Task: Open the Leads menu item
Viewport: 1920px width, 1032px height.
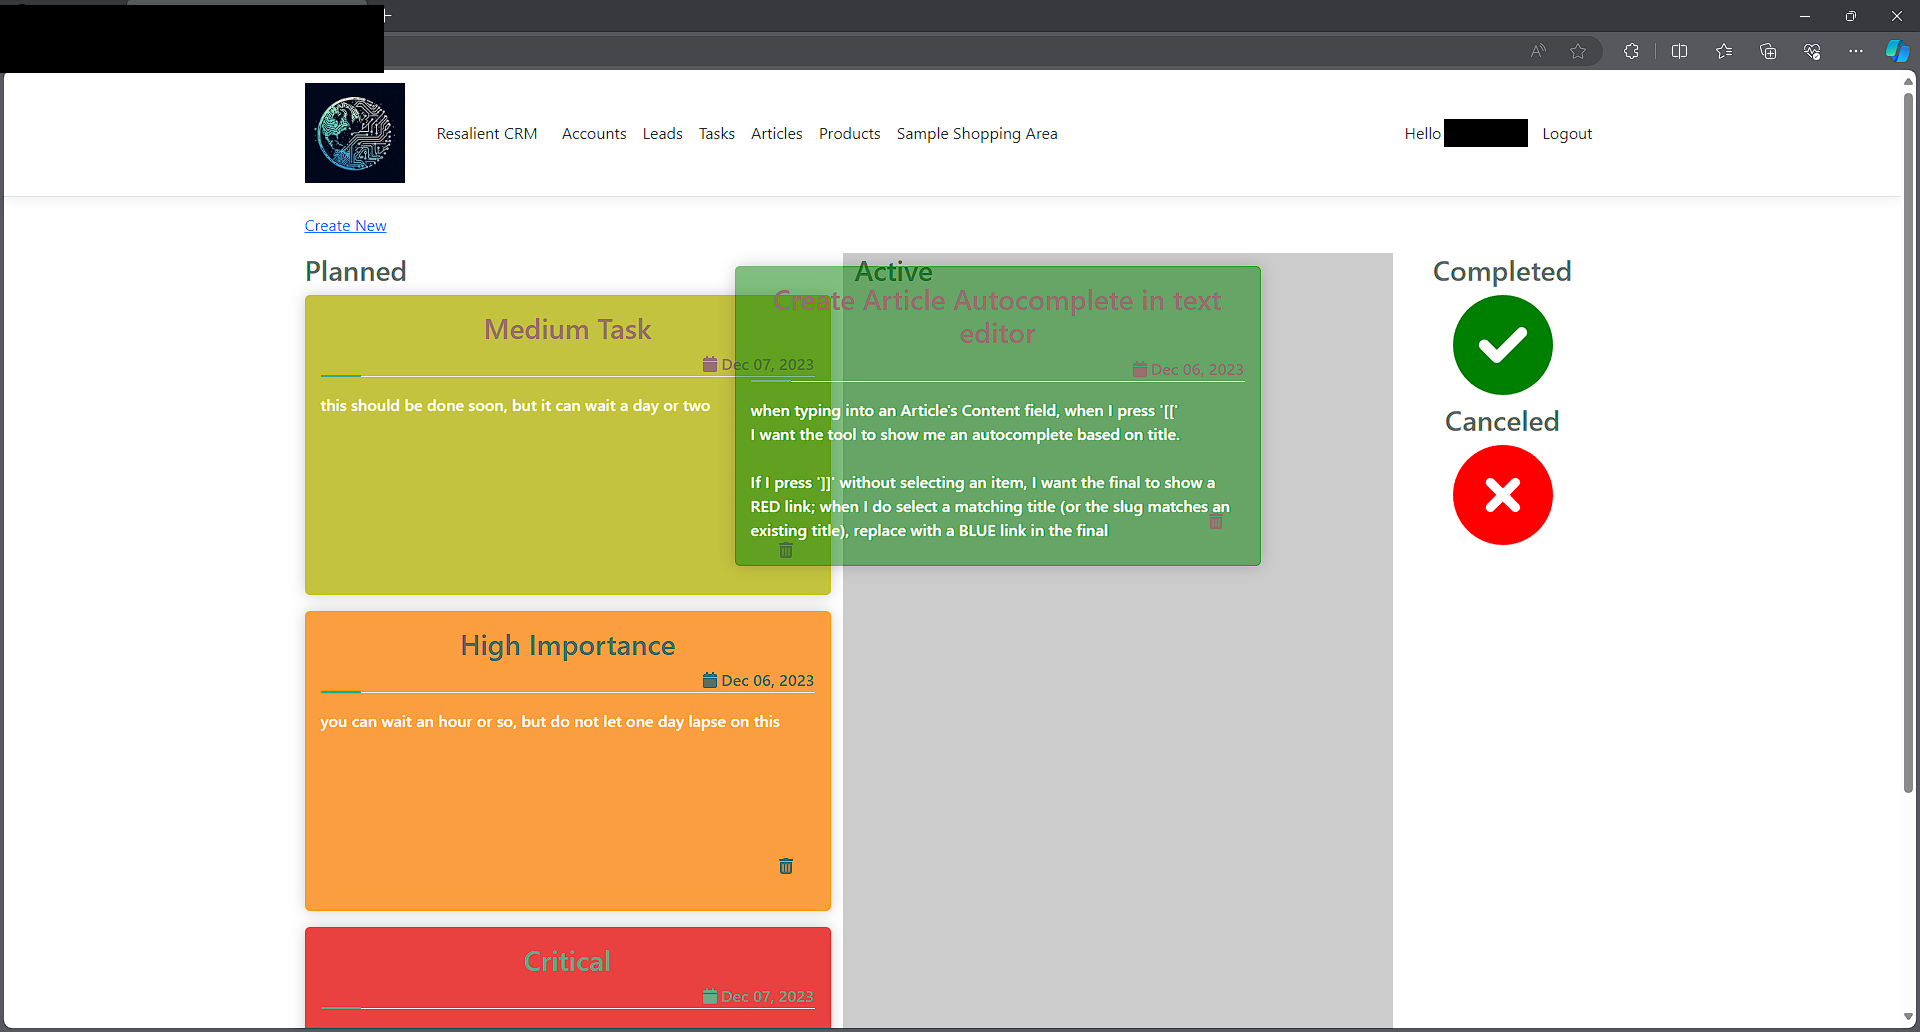Action: [662, 133]
